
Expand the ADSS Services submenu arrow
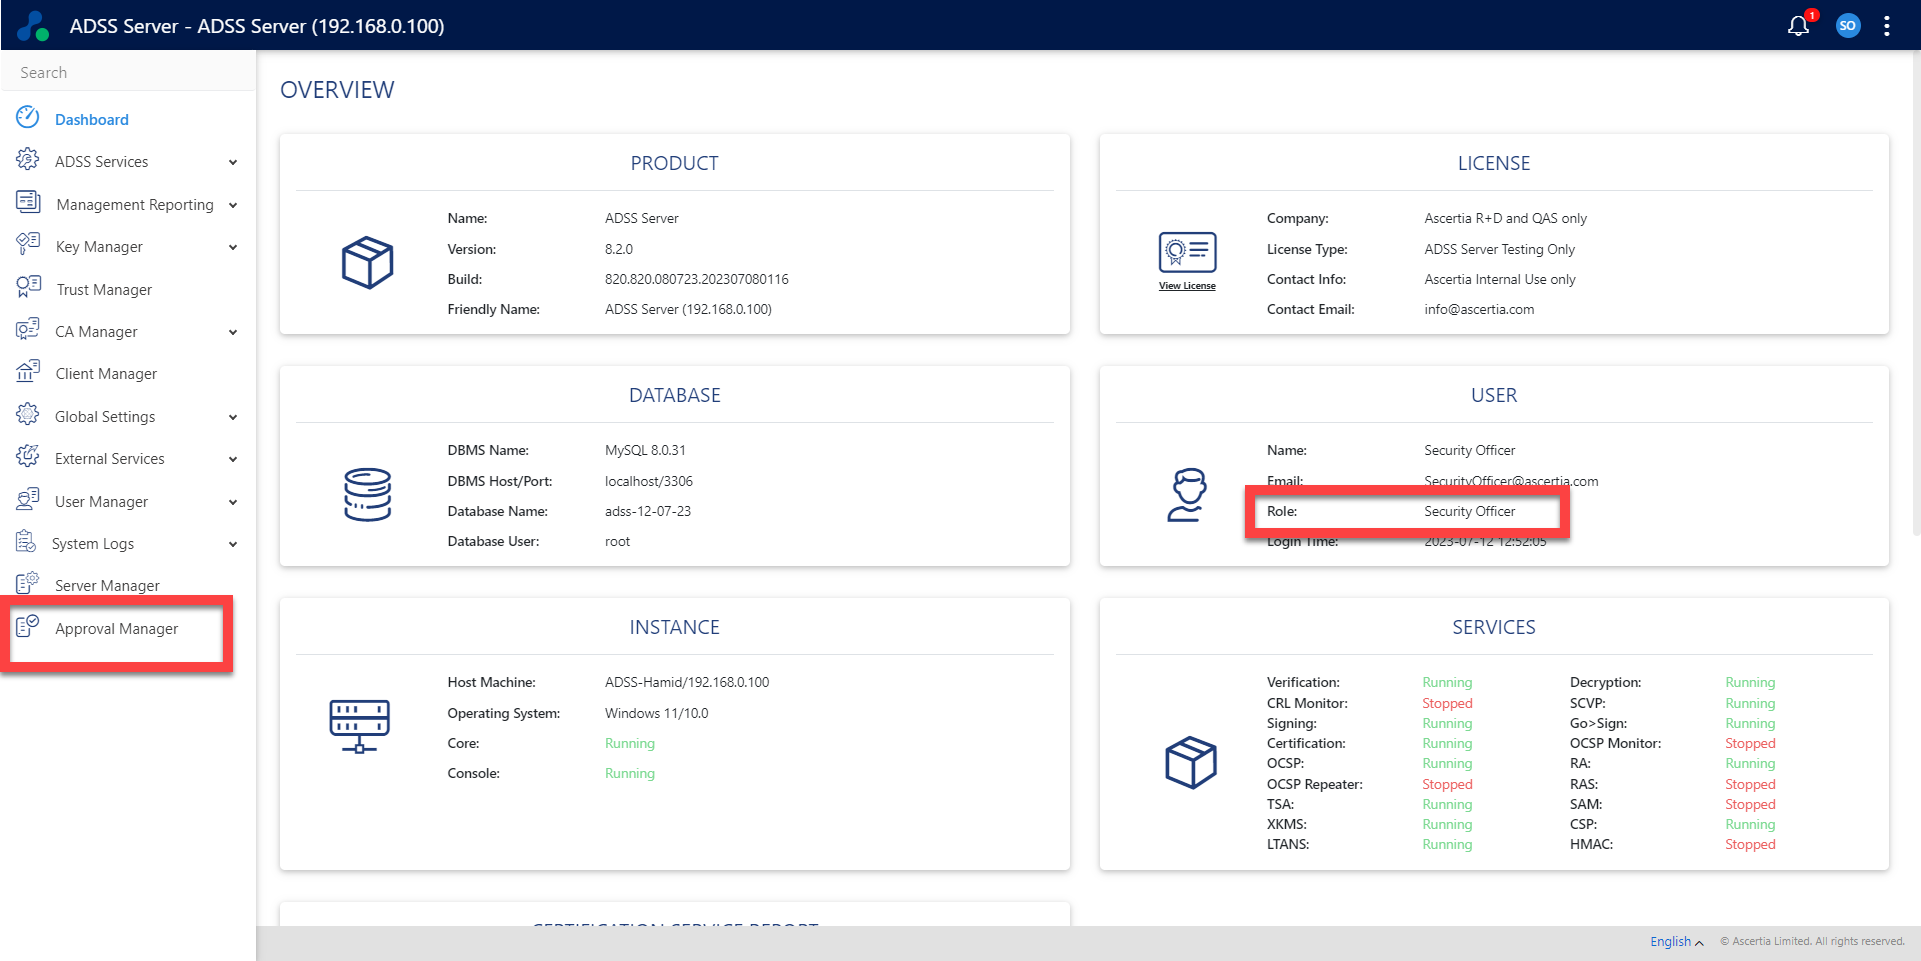(x=233, y=162)
